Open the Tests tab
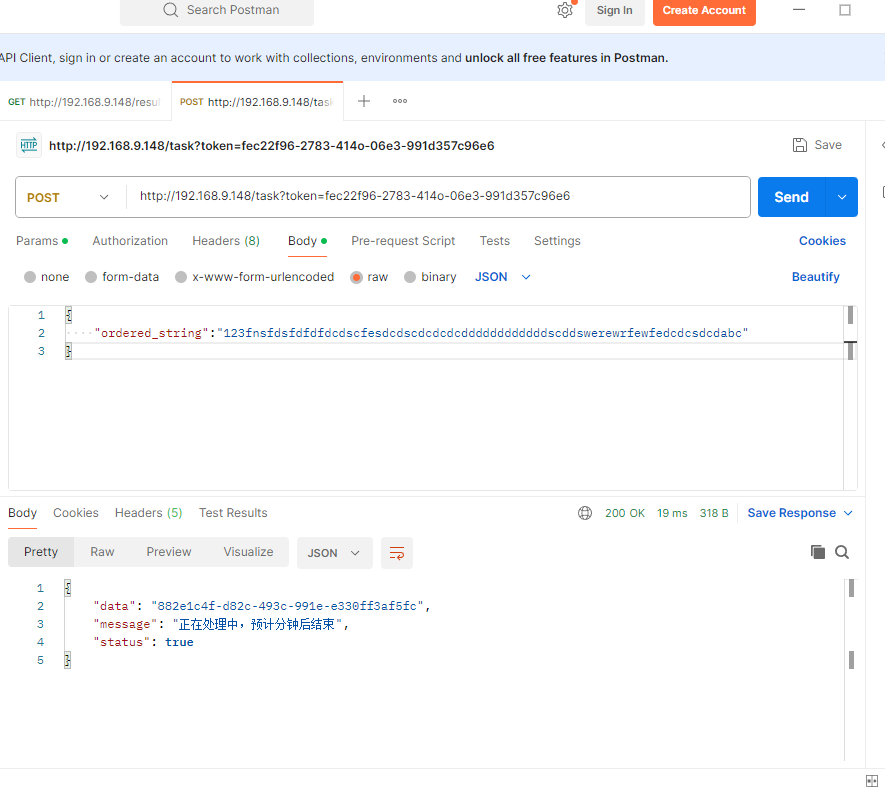885x789 pixels. 494,241
